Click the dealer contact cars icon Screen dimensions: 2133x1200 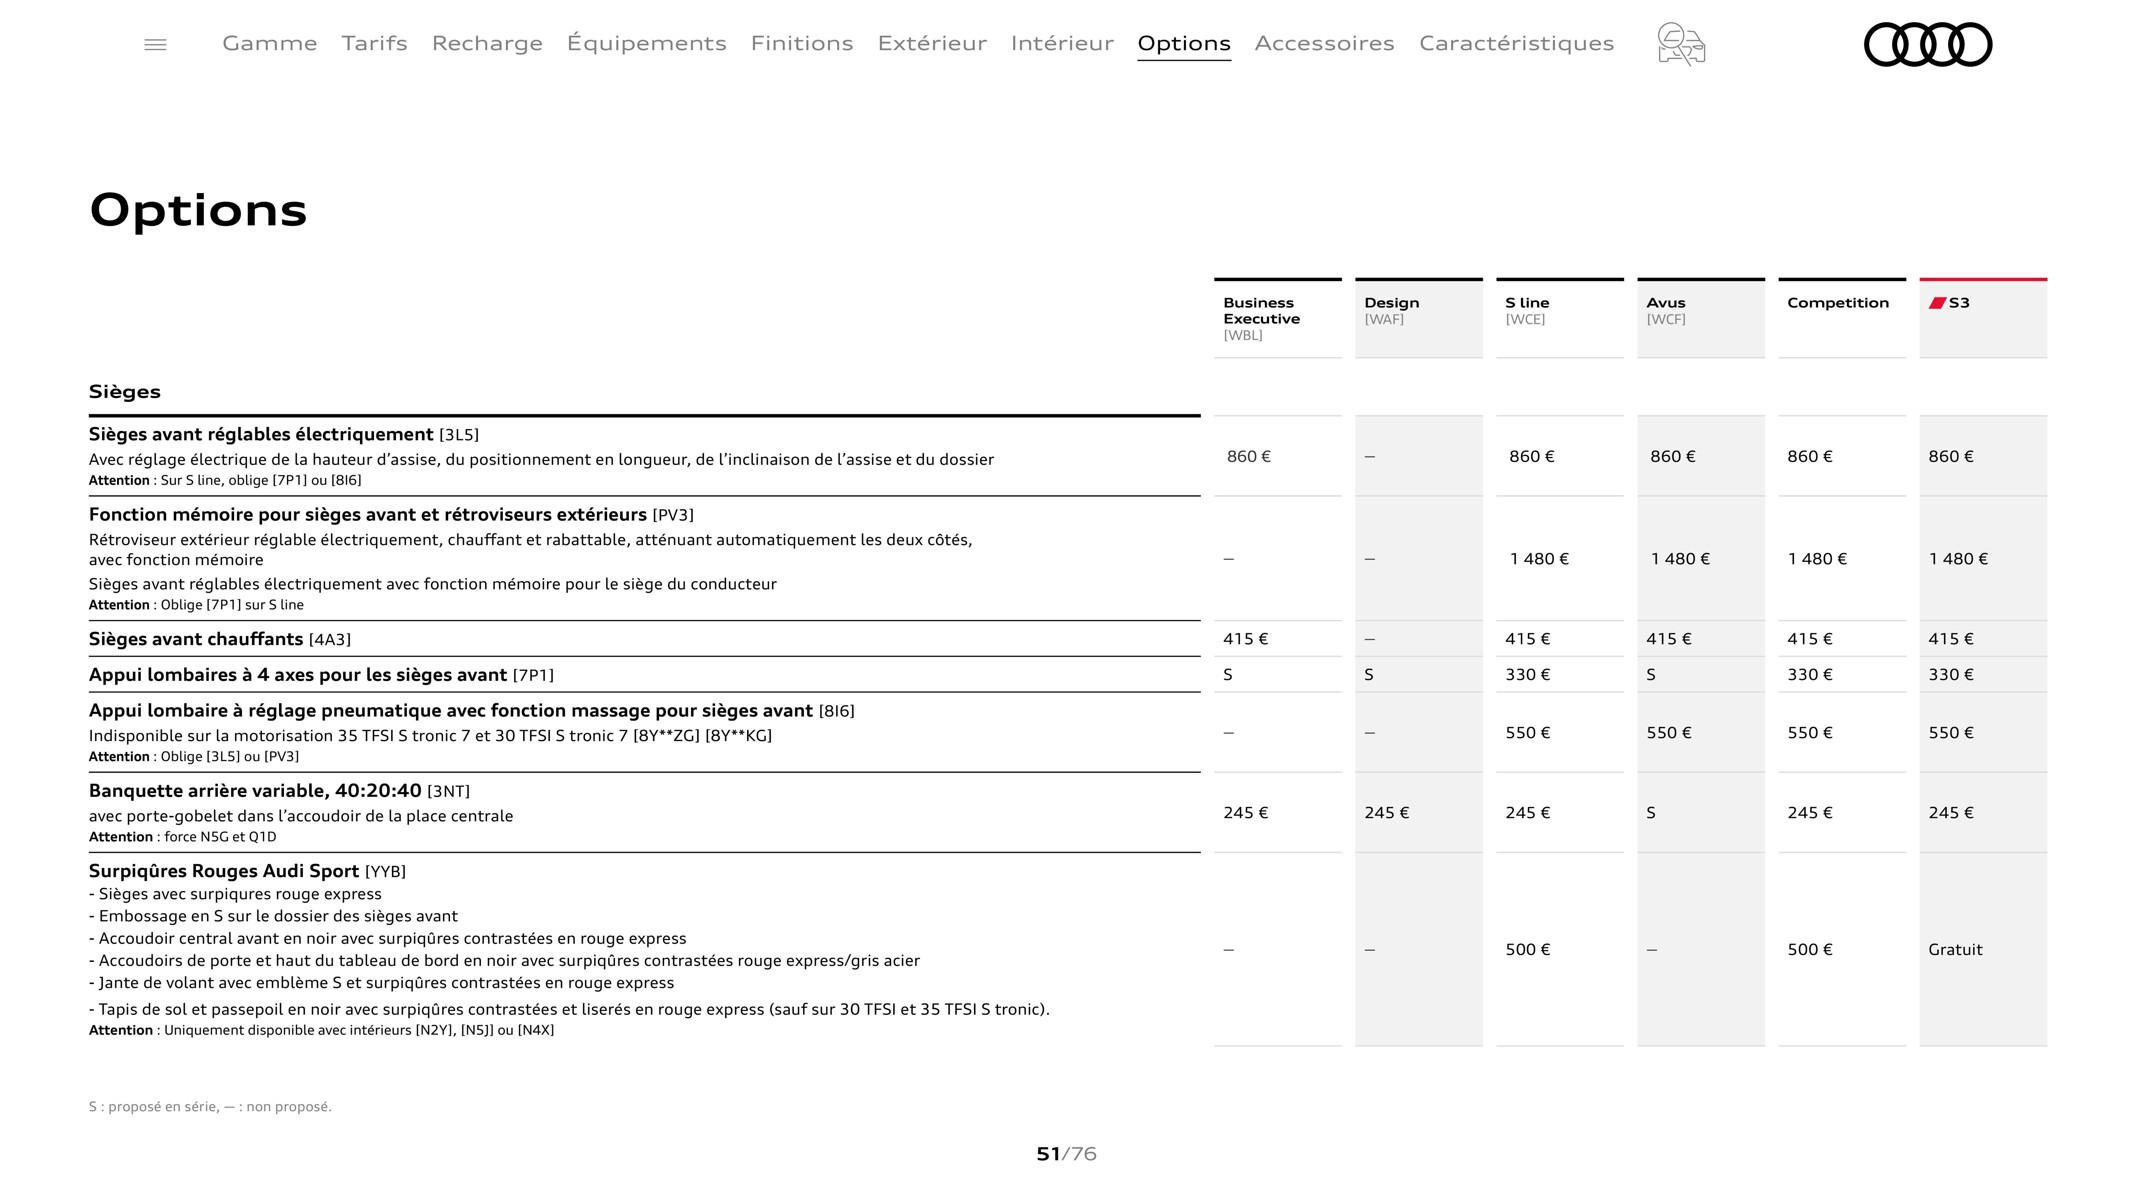click(x=1681, y=44)
